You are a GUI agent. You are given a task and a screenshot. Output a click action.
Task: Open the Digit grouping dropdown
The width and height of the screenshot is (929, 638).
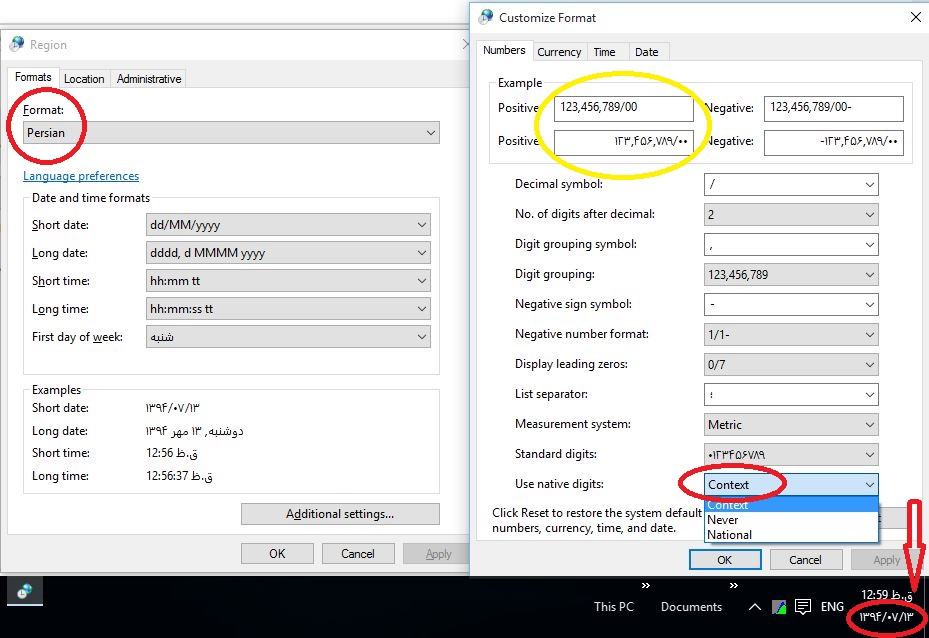coord(791,275)
